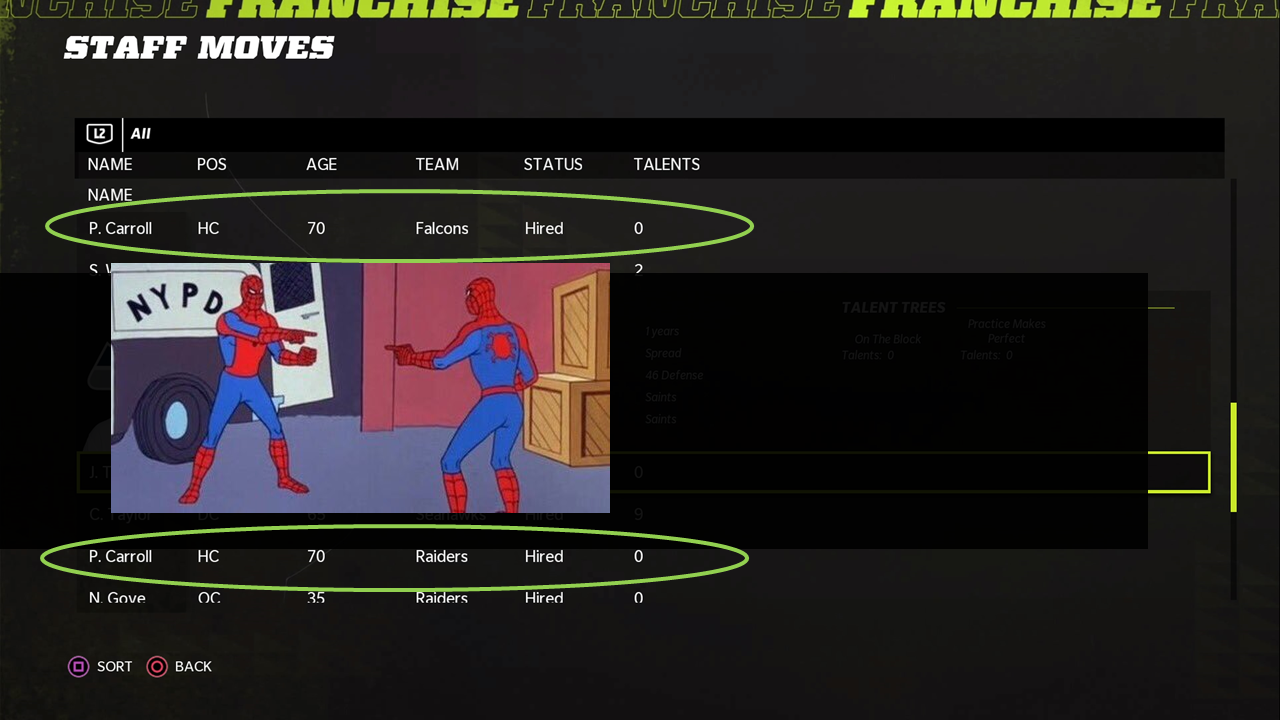
Task: Click the square Sort button icon
Action: (78, 667)
